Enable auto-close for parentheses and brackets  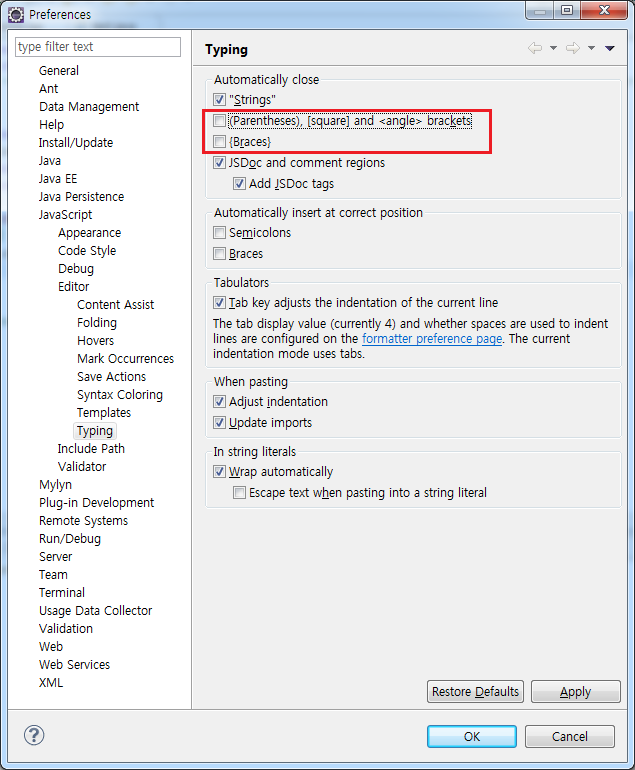220,121
